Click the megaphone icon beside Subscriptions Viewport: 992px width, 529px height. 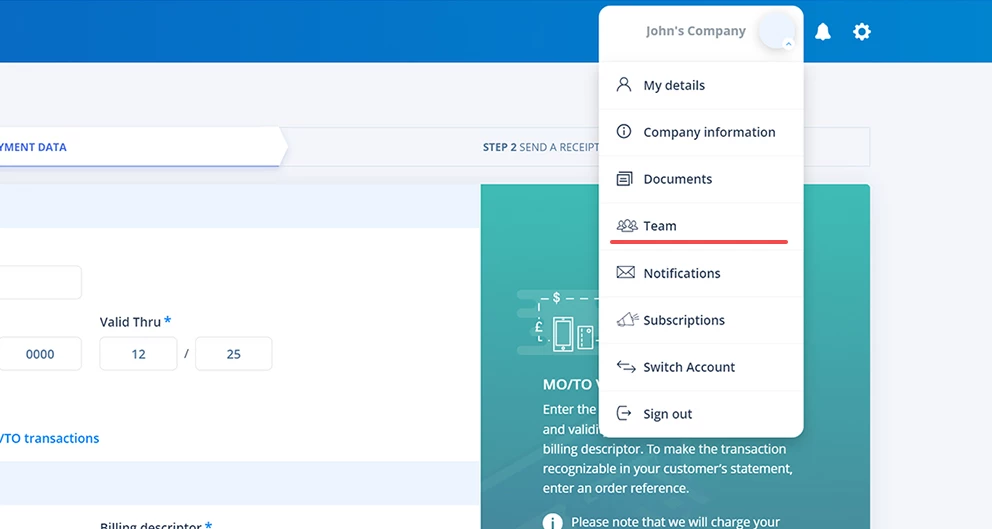[x=626, y=320]
